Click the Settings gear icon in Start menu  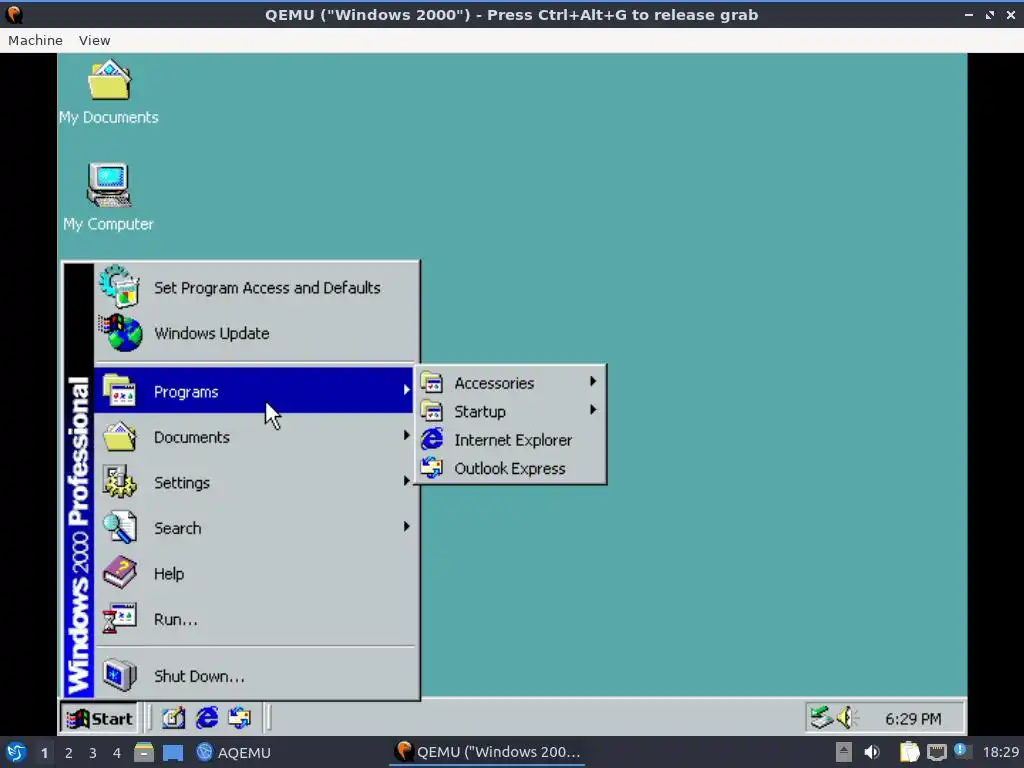[x=119, y=482]
